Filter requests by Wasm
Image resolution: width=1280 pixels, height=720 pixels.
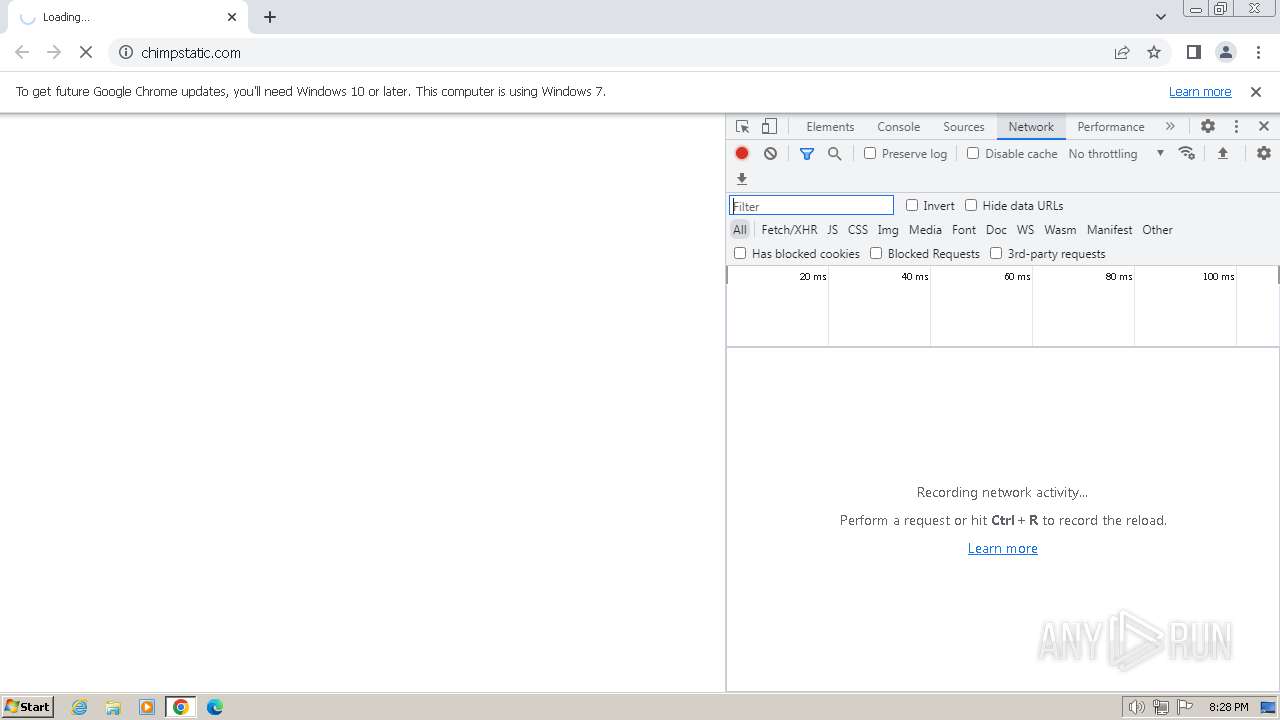coord(1060,230)
